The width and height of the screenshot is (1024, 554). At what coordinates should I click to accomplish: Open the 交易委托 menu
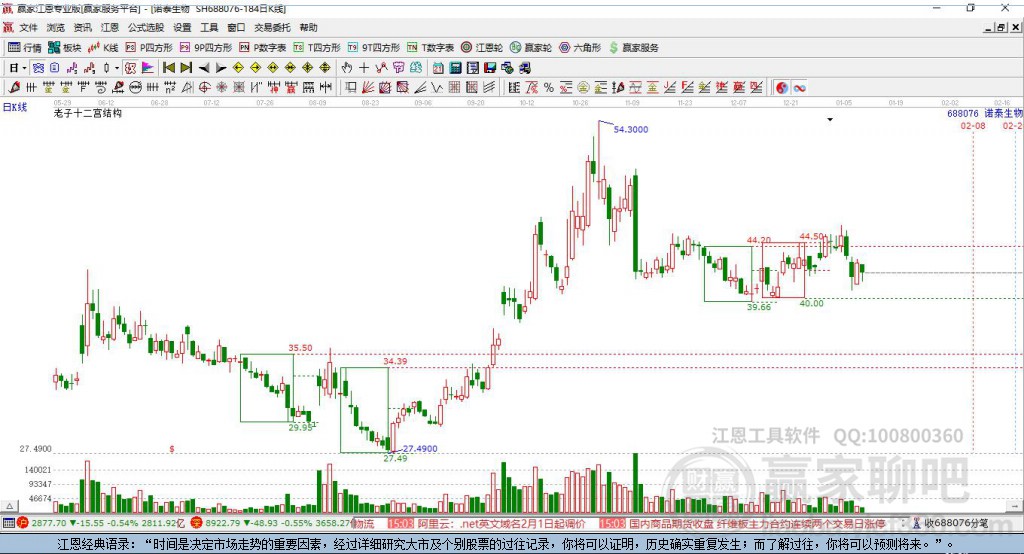coord(272,27)
